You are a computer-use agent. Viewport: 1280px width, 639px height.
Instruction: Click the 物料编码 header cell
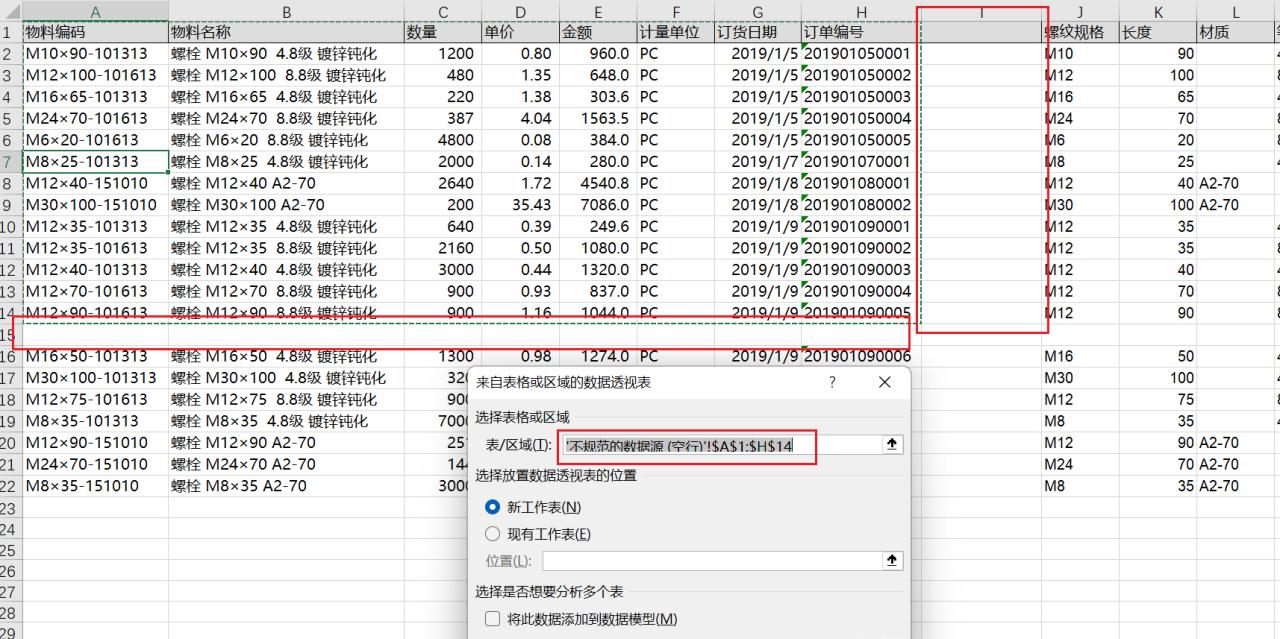(x=95, y=32)
